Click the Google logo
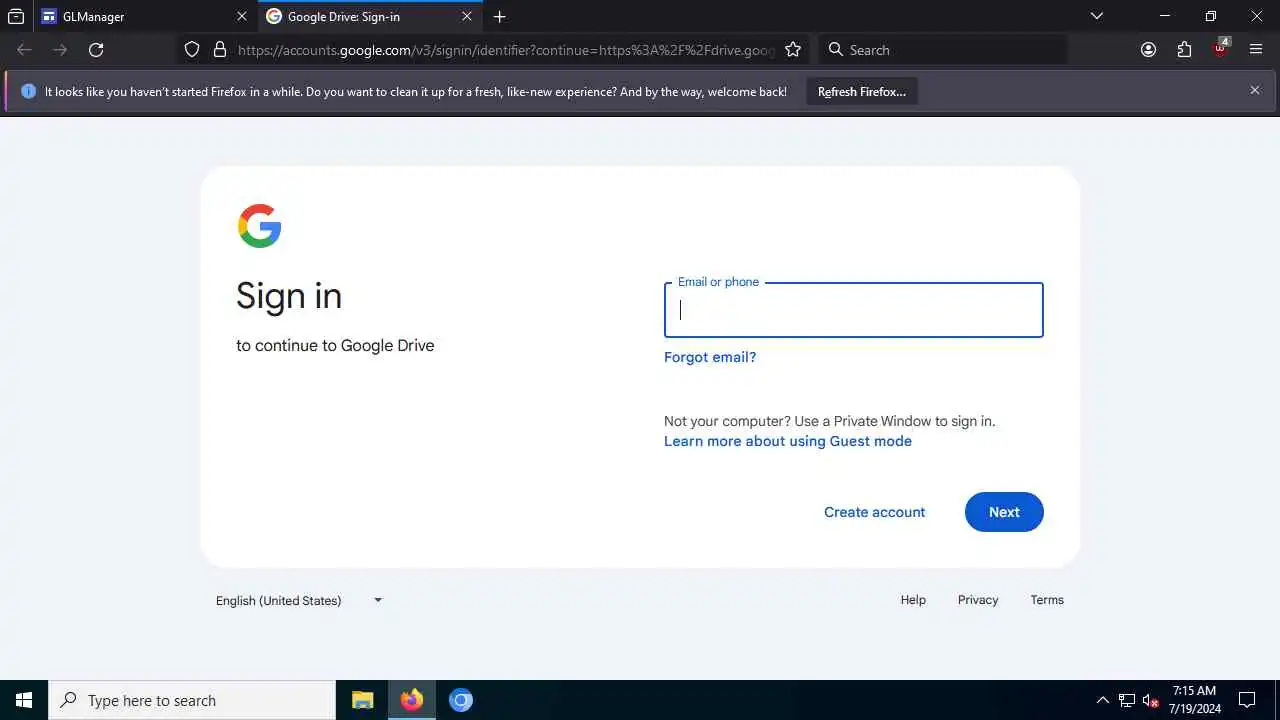The image size is (1280, 720). coord(260,226)
